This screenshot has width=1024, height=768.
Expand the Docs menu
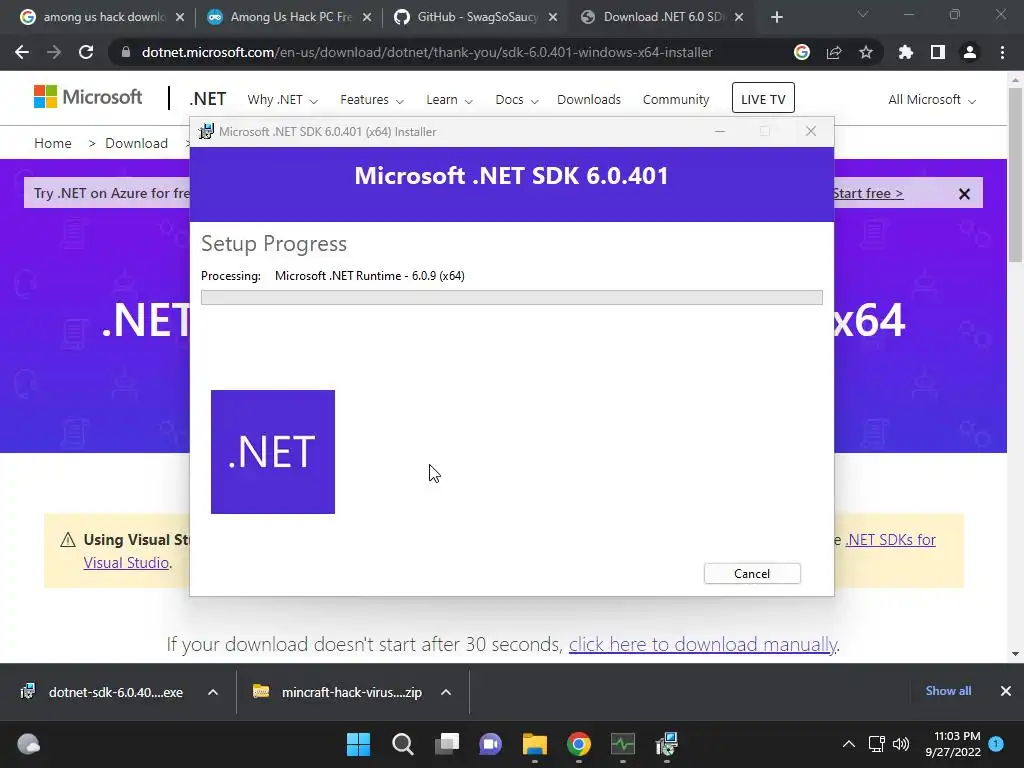click(517, 100)
